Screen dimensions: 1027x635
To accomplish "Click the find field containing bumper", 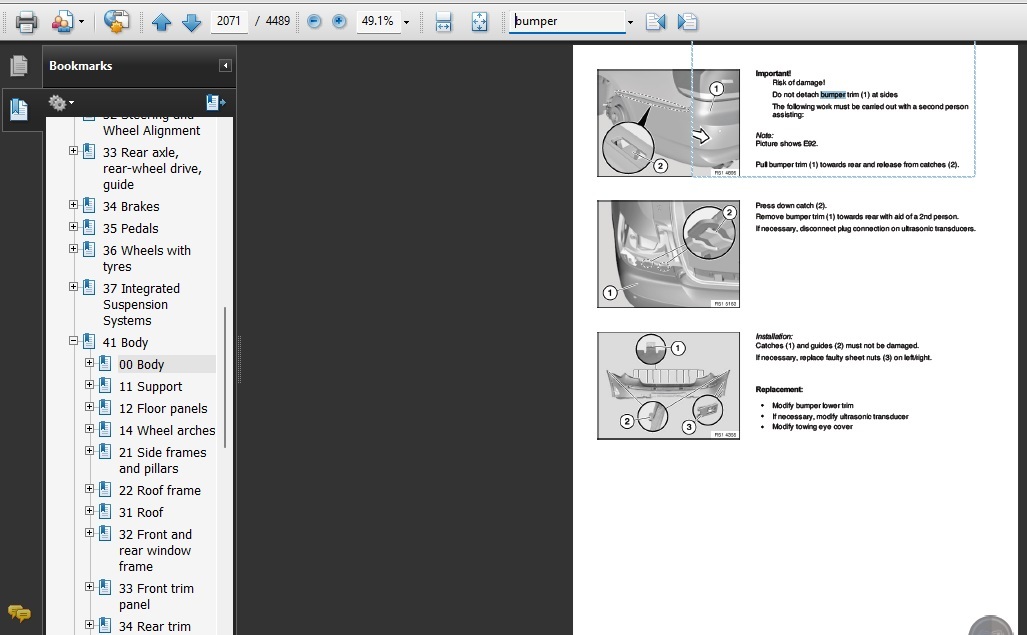I will point(567,21).
